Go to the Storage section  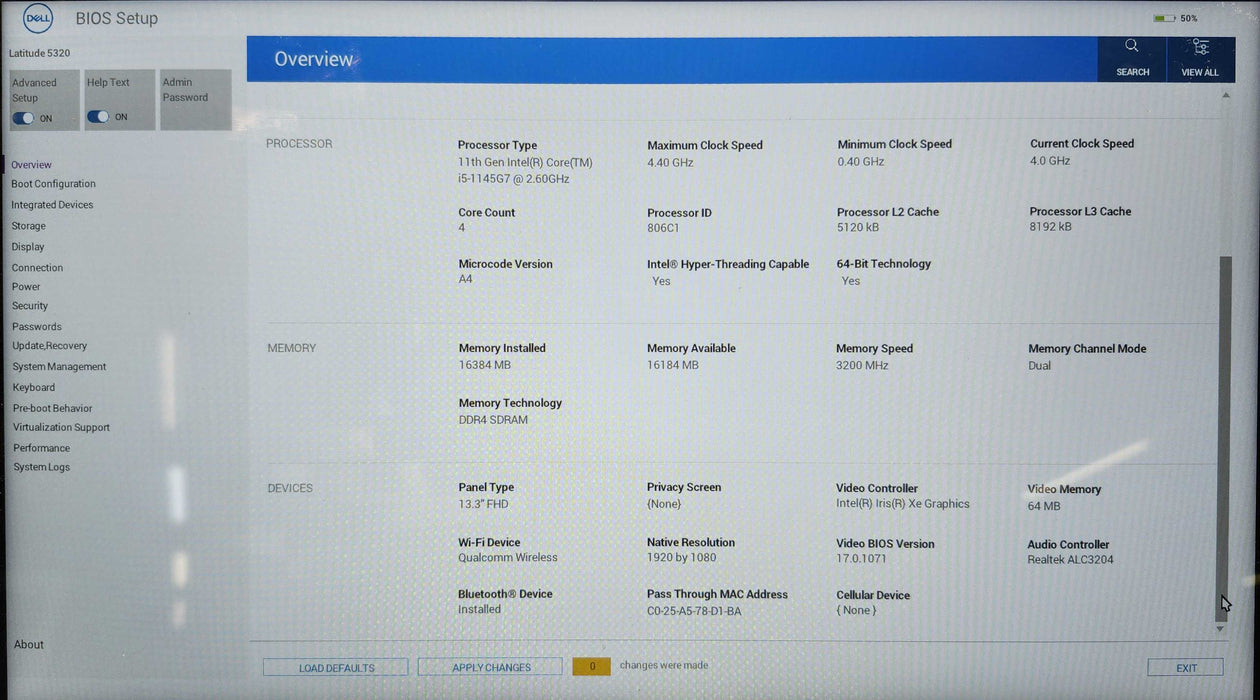tap(29, 226)
